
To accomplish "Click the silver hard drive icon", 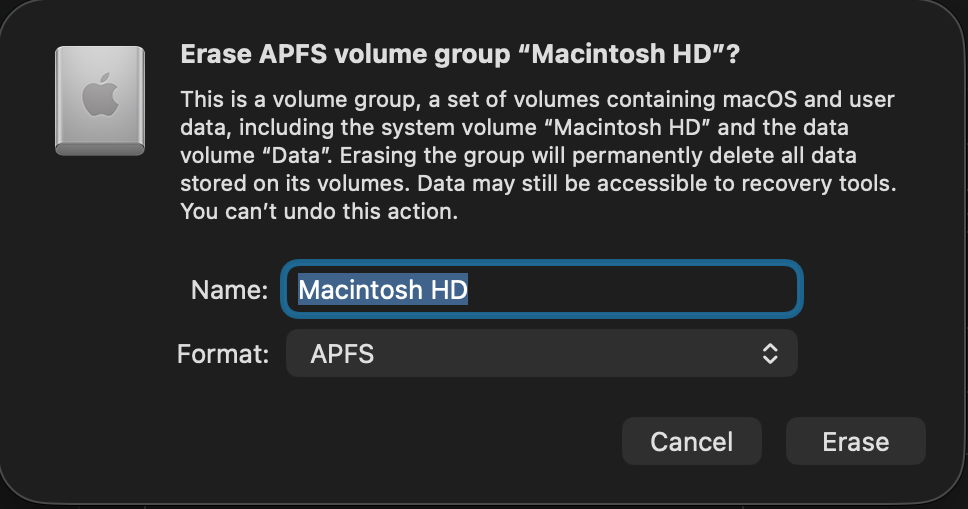I will coord(100,100).
